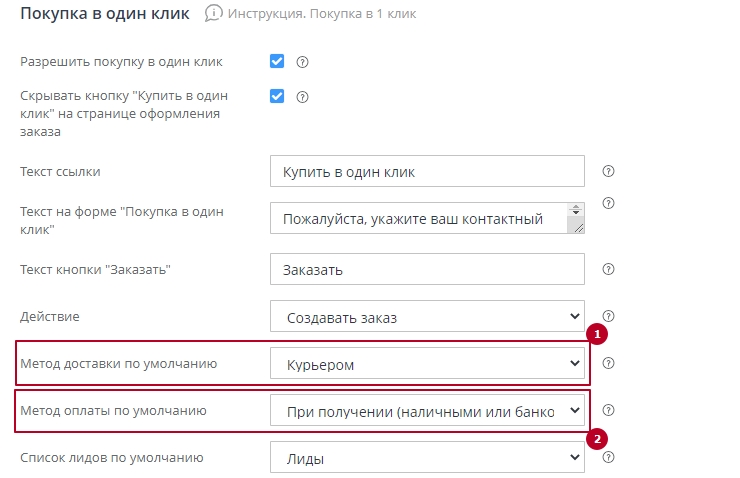Open help tooltip for "Текст ссылки" field
Image resolution: width=740 pixels, height=478 pixels.
click(608, 171)
